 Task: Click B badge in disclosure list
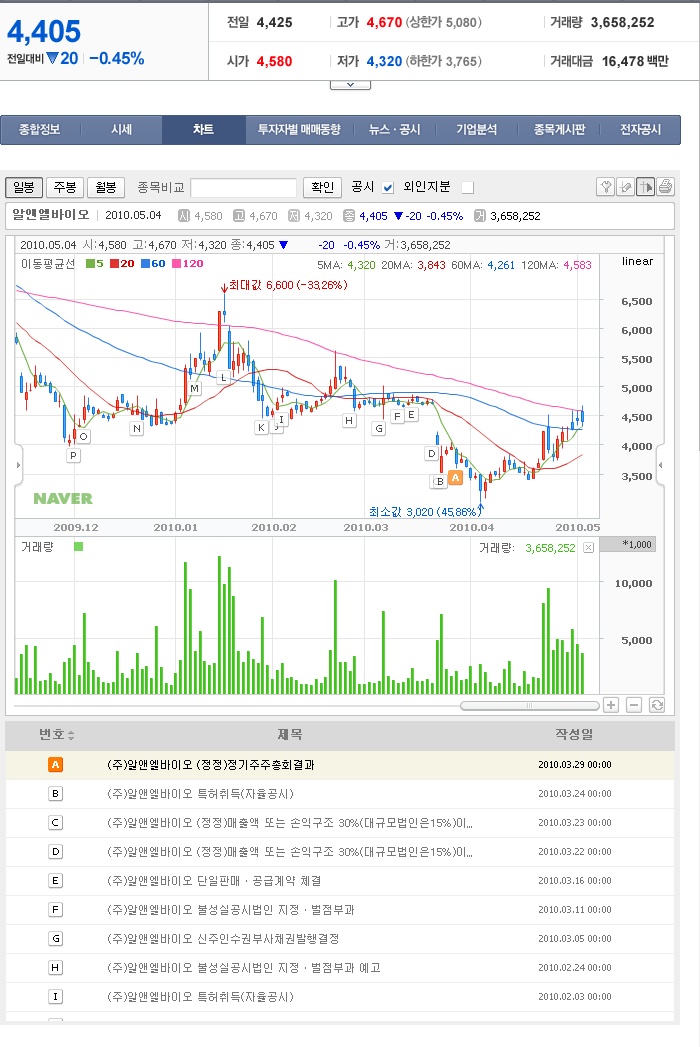click(55, 793)
